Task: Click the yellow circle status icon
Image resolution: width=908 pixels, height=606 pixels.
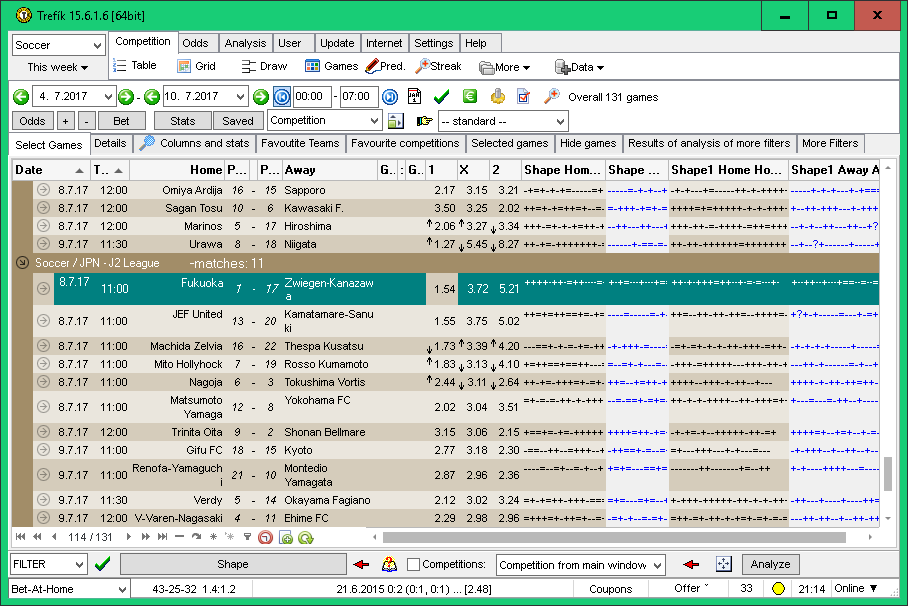Action: [x=778, y=589]
